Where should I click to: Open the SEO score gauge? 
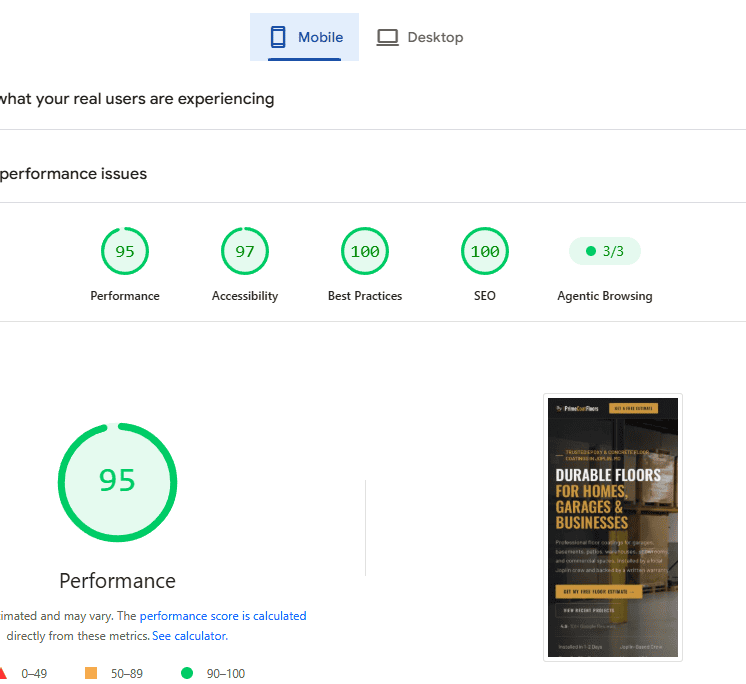[485, 251]
